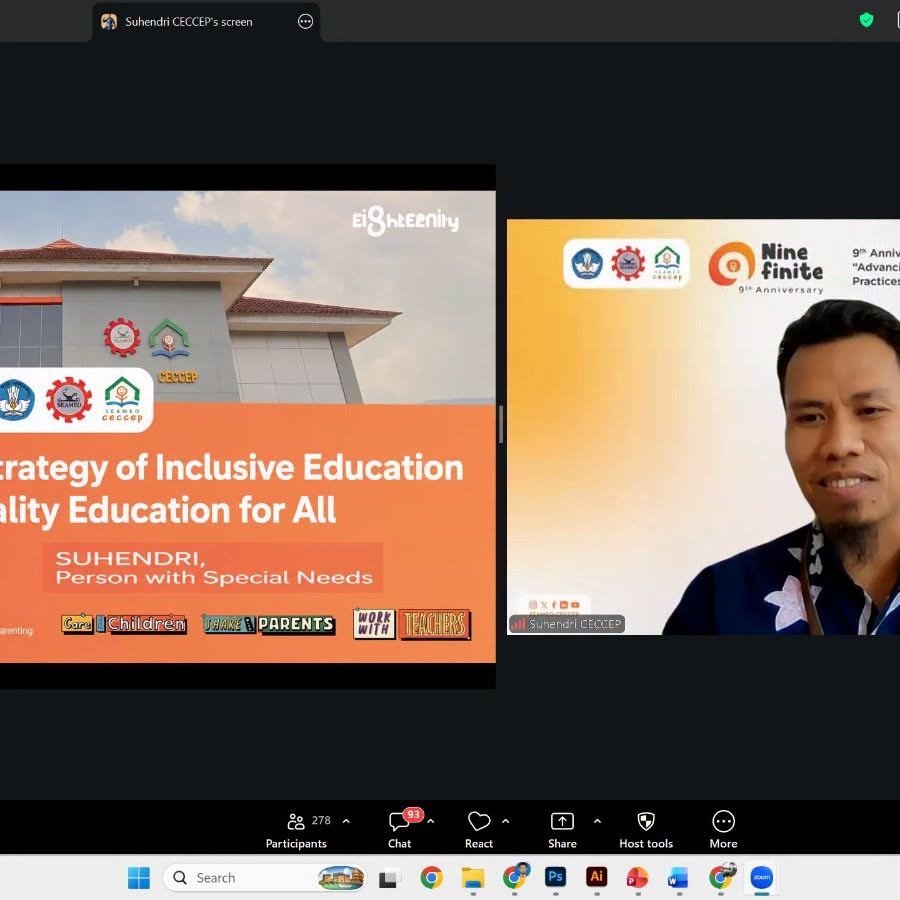Open the React heart icon
Viewport: 900px width, 900px height.
click(x=479, y=821)
